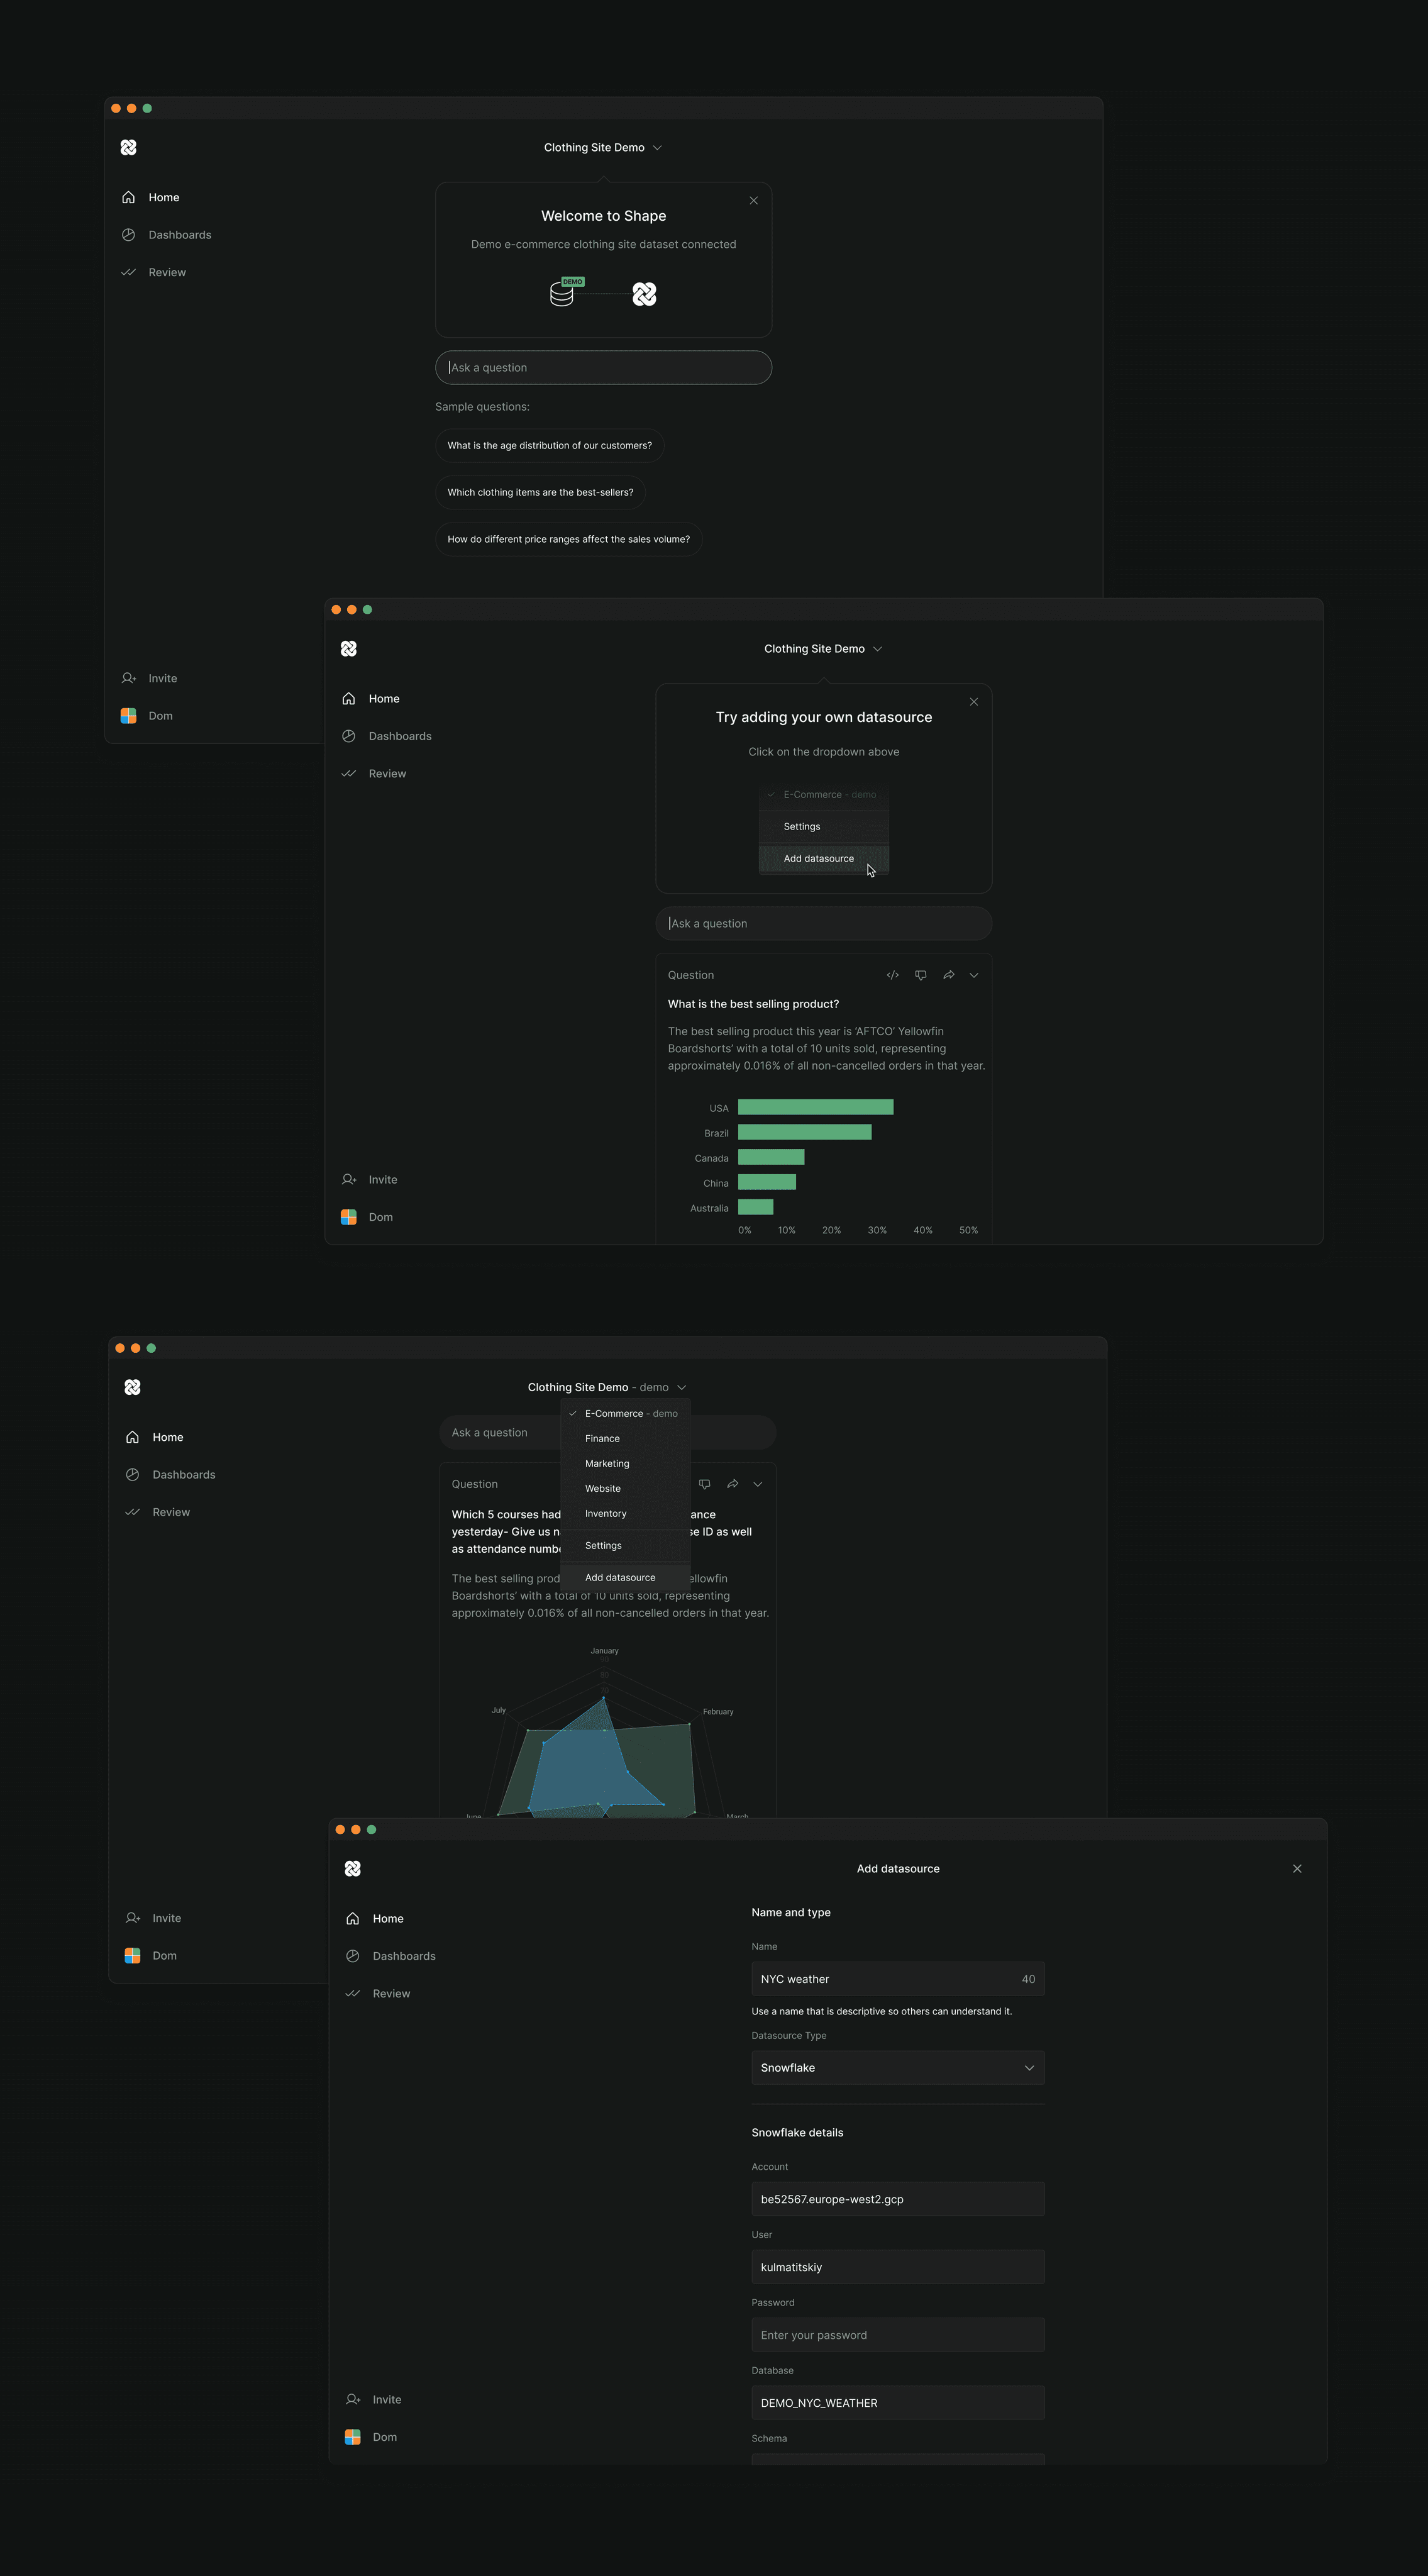
Task: Click the Add datasource button
Action: [818, 858]
